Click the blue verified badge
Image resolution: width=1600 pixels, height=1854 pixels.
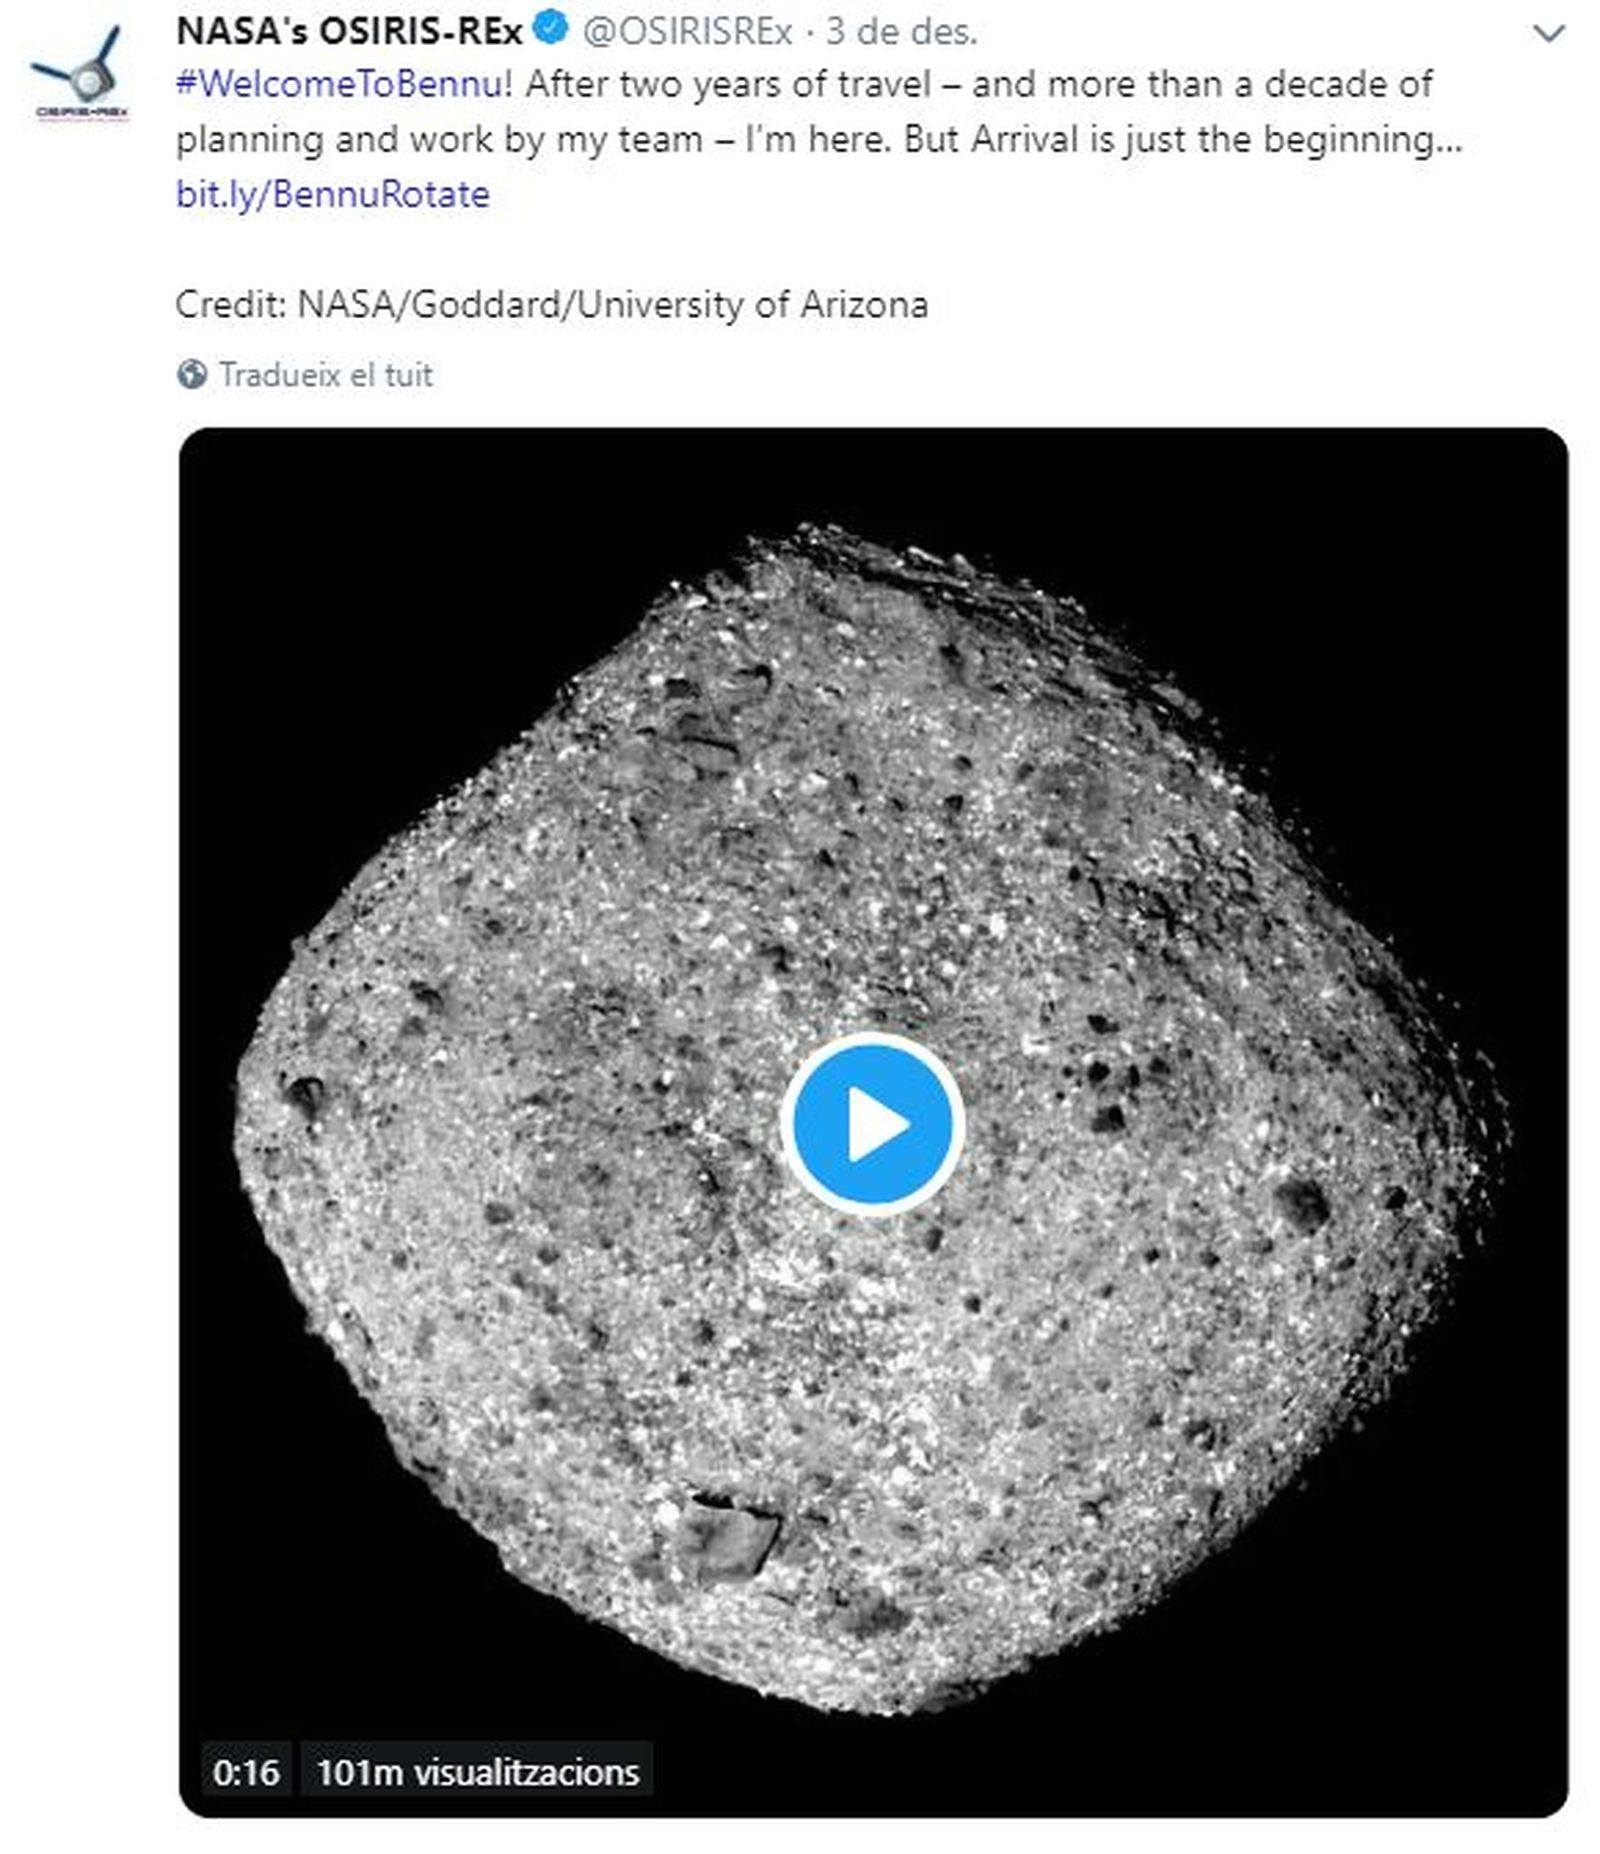pyautogui.click(x=550, y=28)
